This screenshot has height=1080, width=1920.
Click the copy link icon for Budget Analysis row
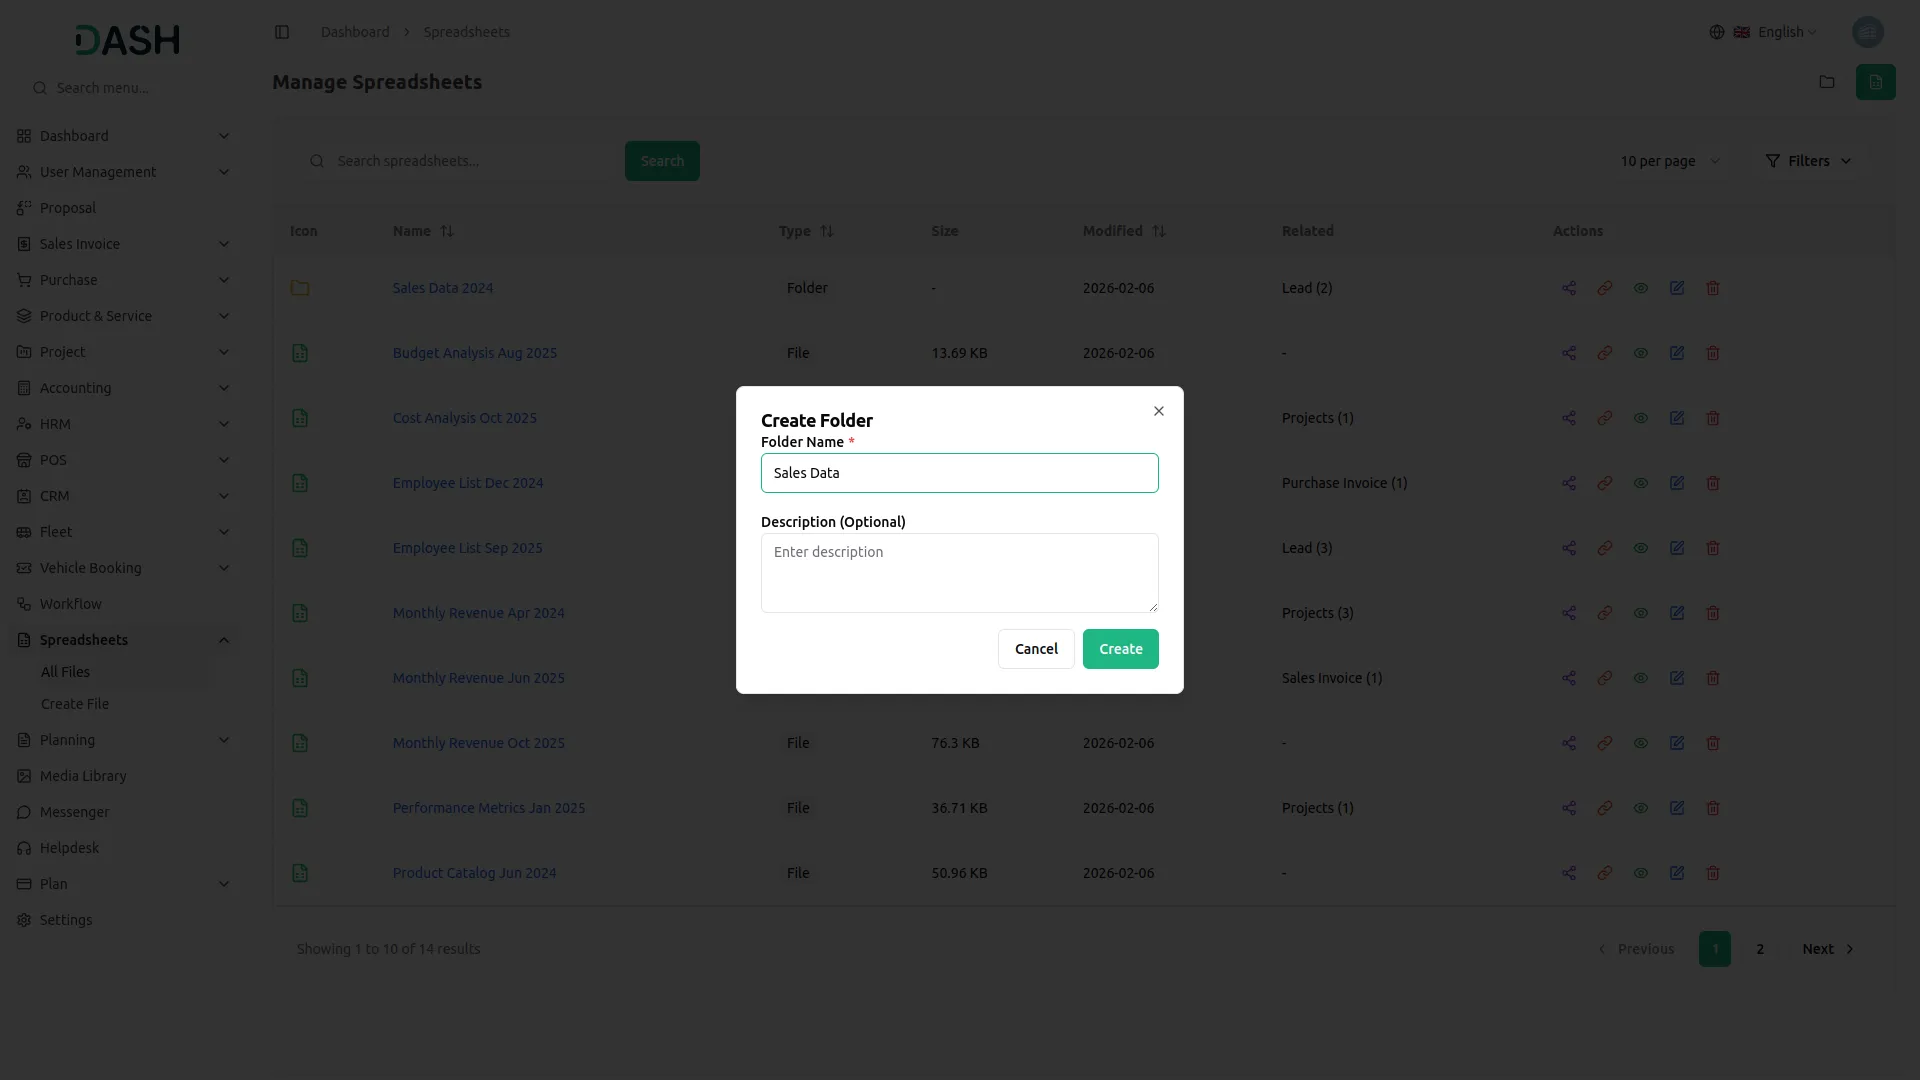[x=1605, y=353]
